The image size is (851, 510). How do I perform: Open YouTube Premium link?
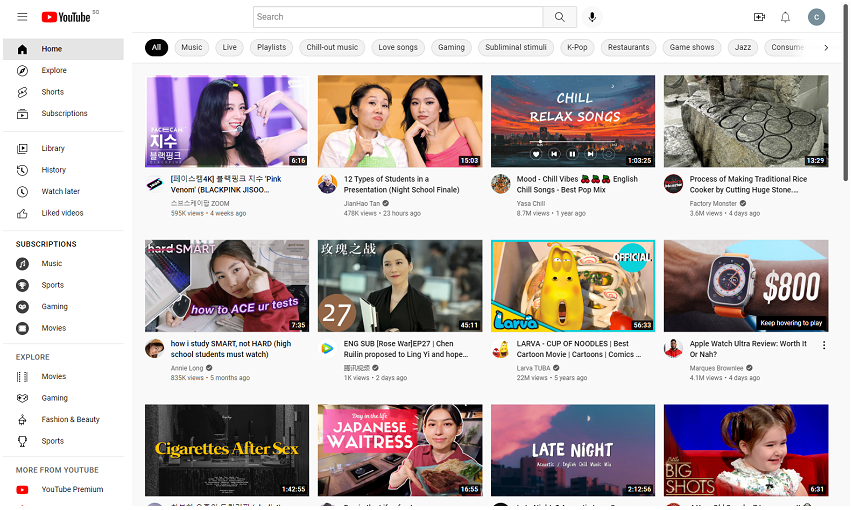coord(72,489)
